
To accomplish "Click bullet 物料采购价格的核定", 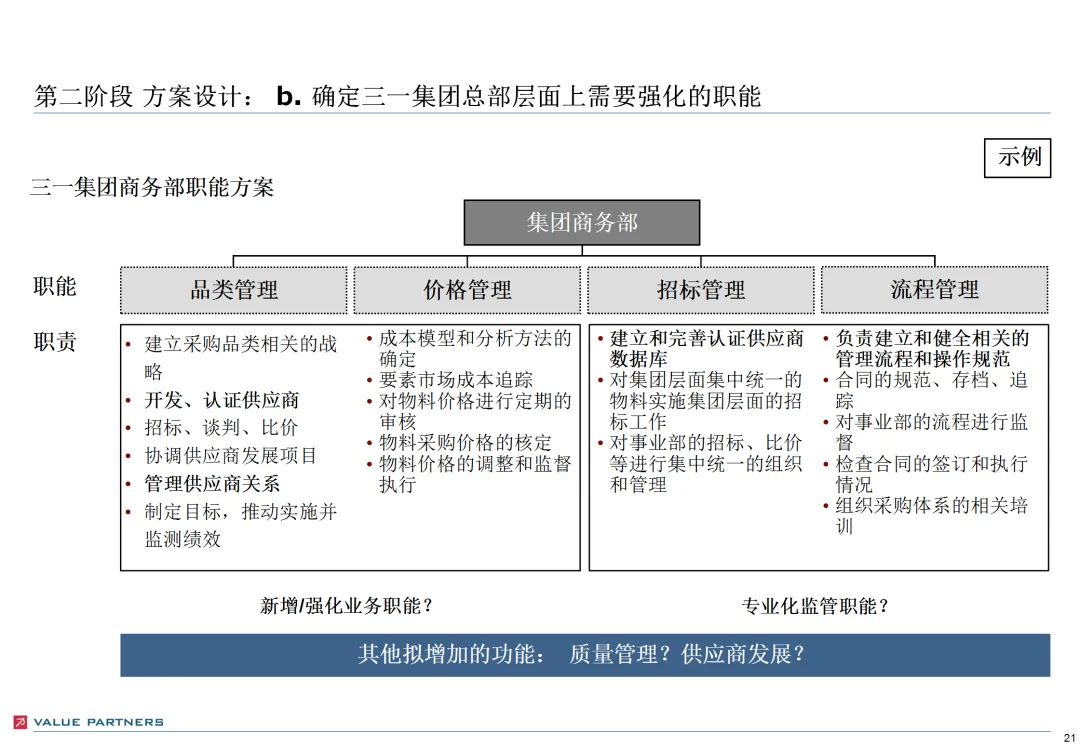I will tap(465, 442).
